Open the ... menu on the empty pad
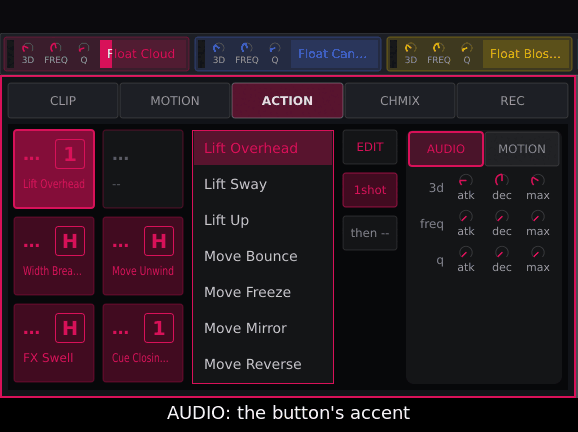Image resolution: width=578 pixels, height=432 pixels. [x=121, y=158]
